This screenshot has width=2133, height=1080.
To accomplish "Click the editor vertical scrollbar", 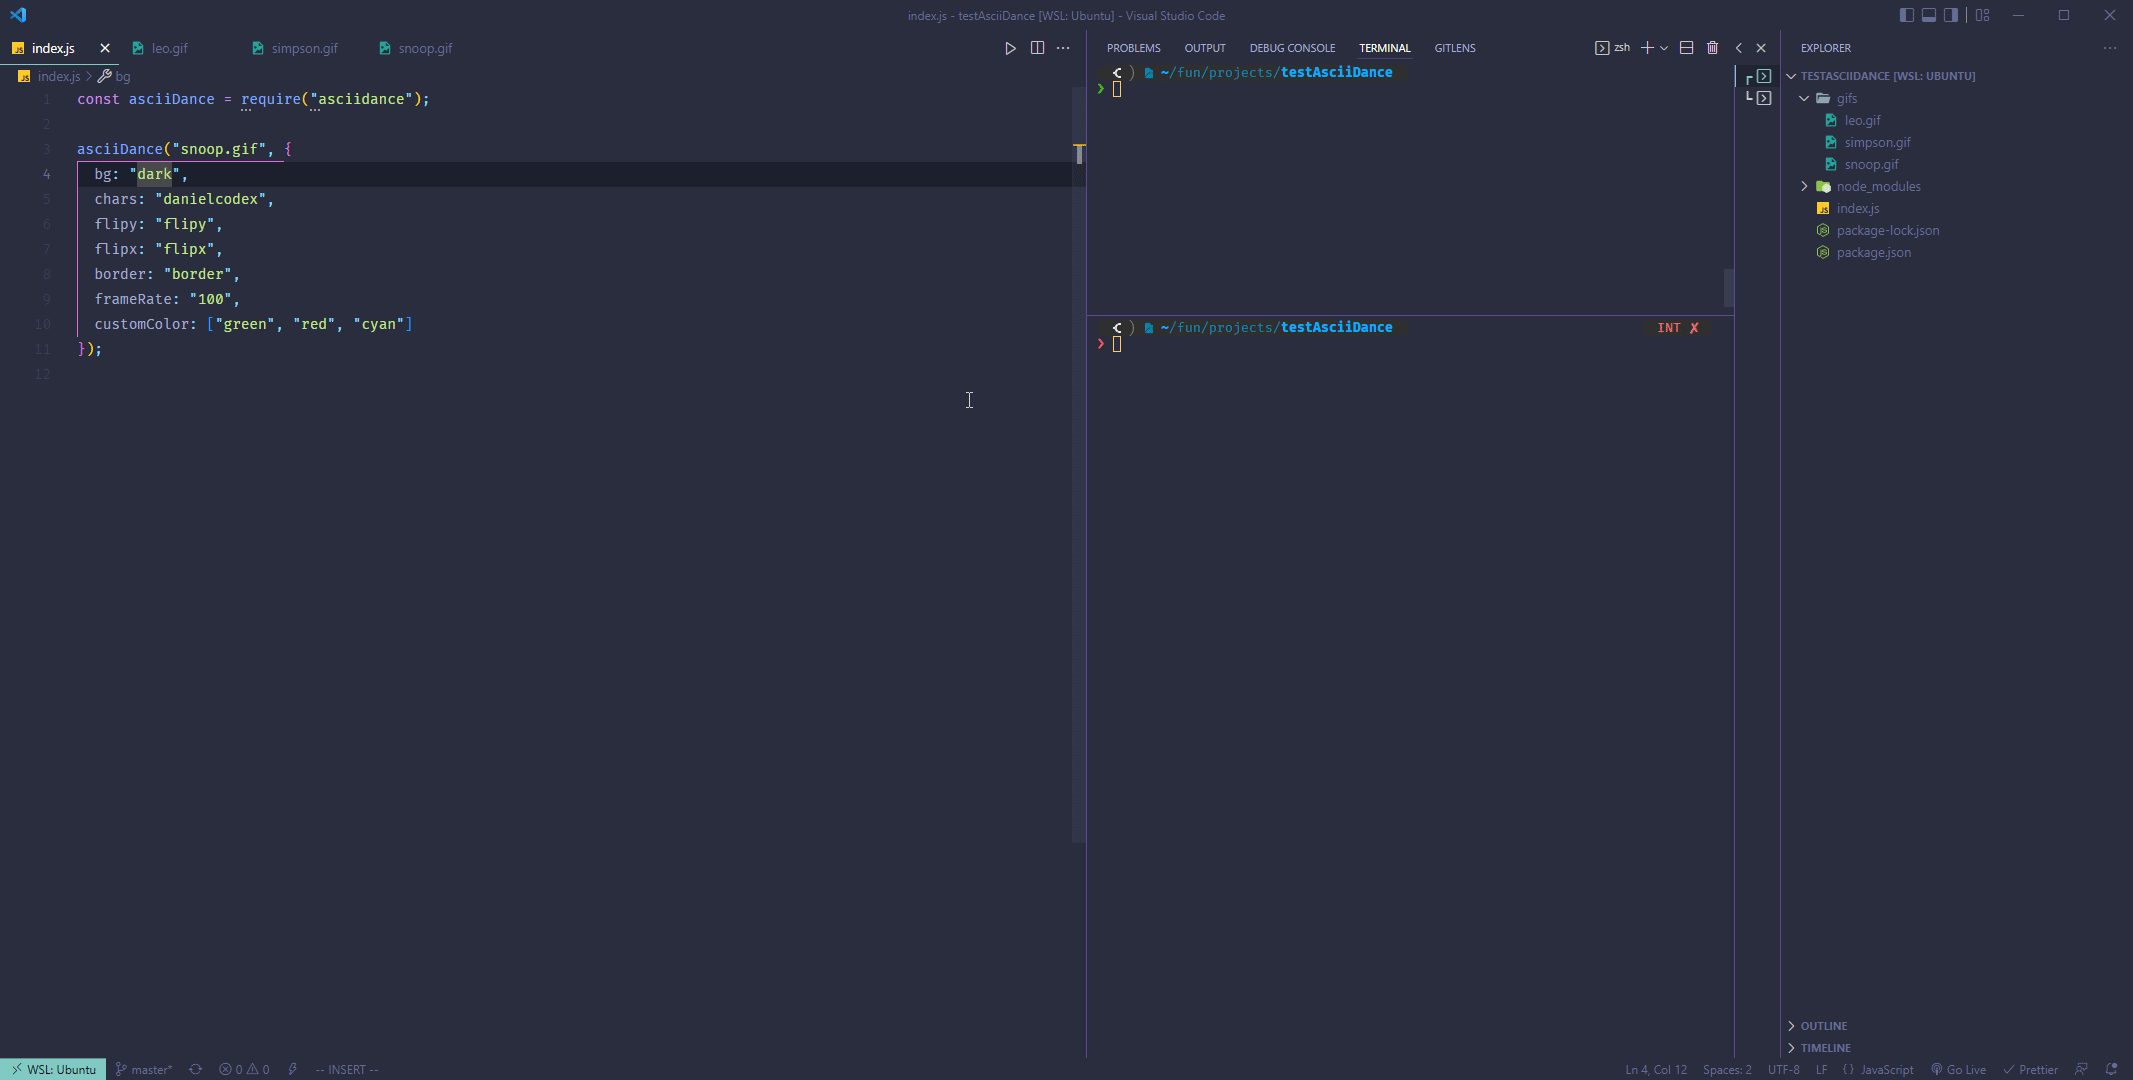I will [x=1079, y=500].
